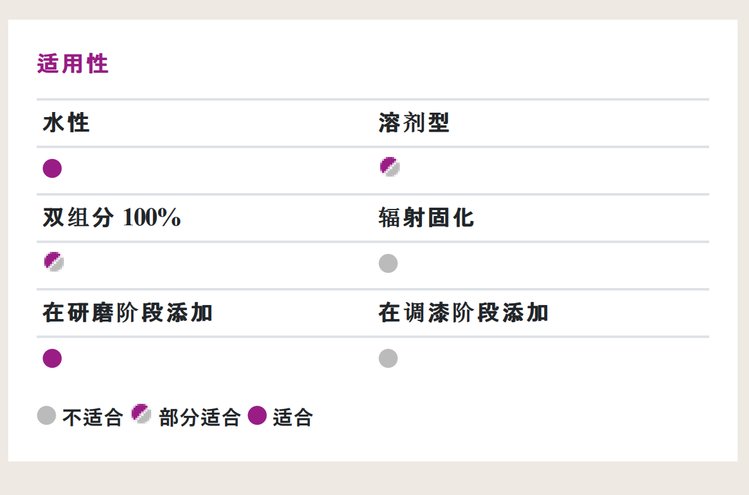Click the 在调漆阶段添加 heading
The width and height of the screenshot is (749, 495).
coord(463,313)
